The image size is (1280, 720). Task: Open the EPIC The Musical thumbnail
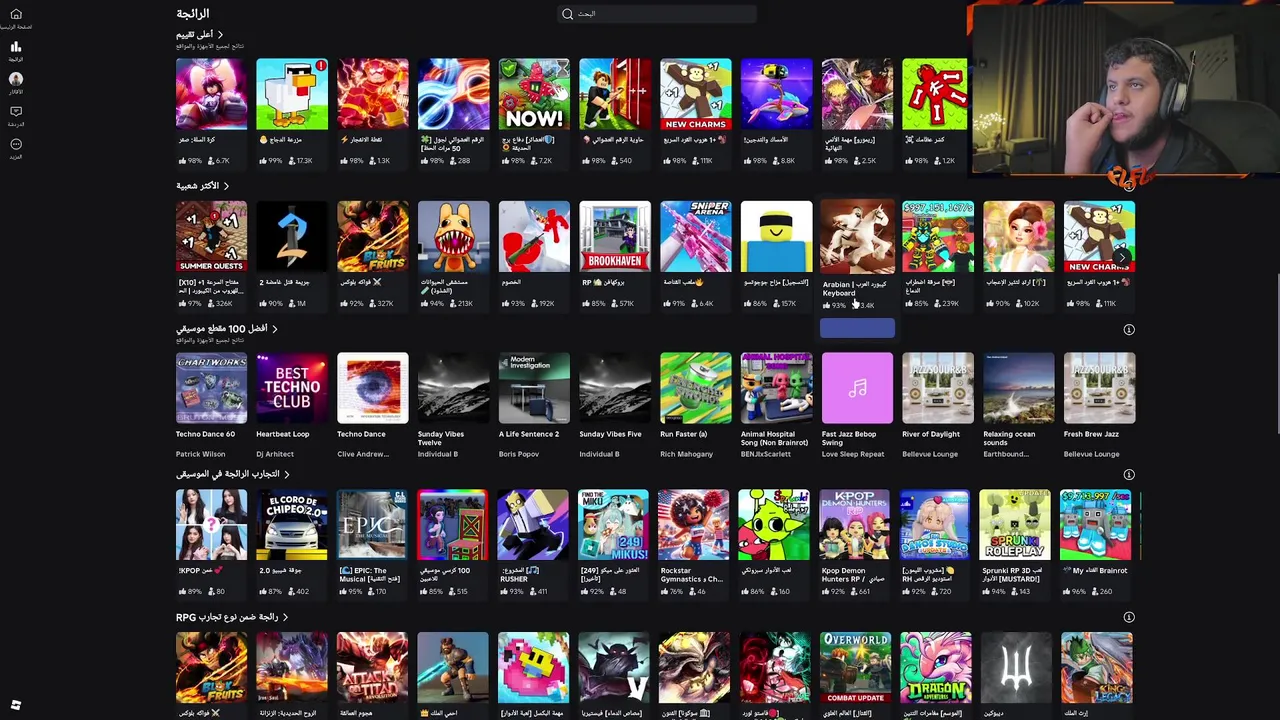click(x=372, y=525)
